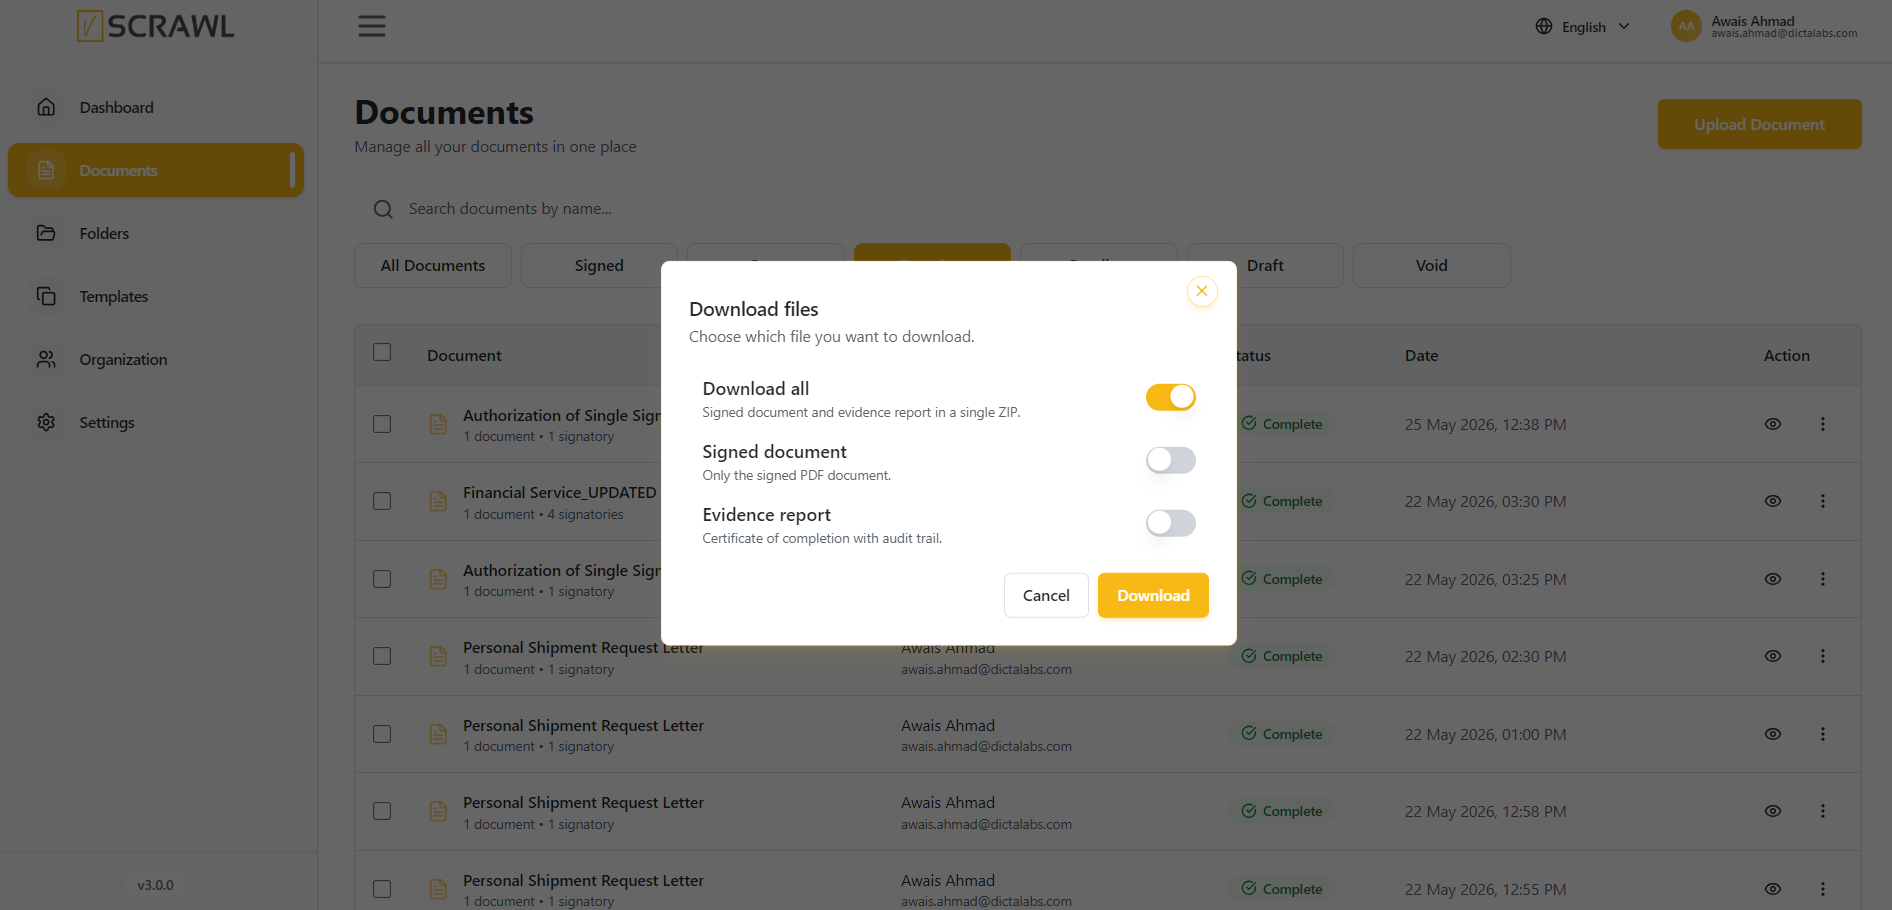Screen dimensions: 1892x910
Task: Select Documents in the sidebar
Action: tap(155, 170)
